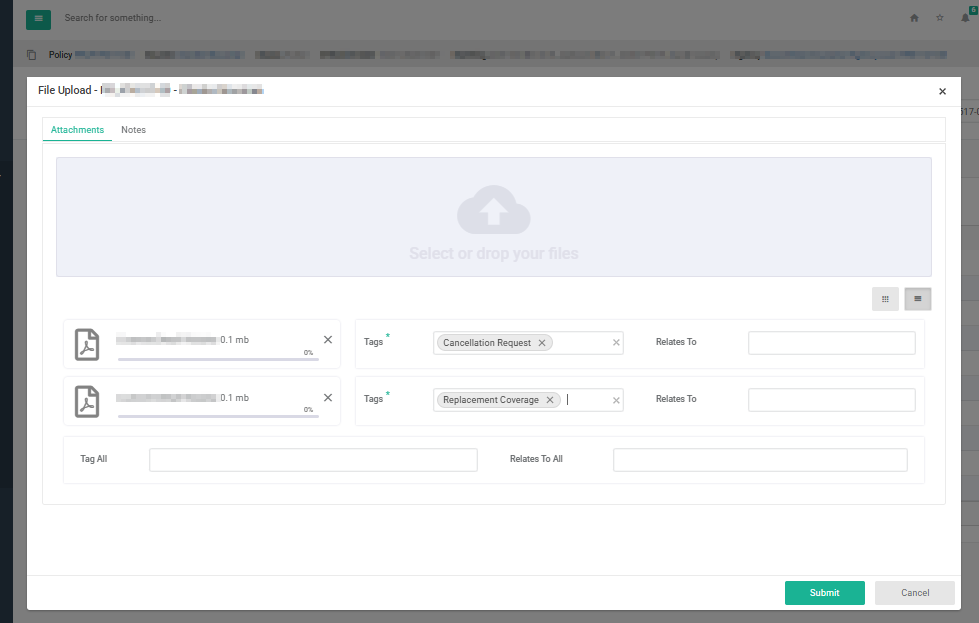Remove the Cancellation Request tag
The image size is (979, 623).
[x=542, y=343]
